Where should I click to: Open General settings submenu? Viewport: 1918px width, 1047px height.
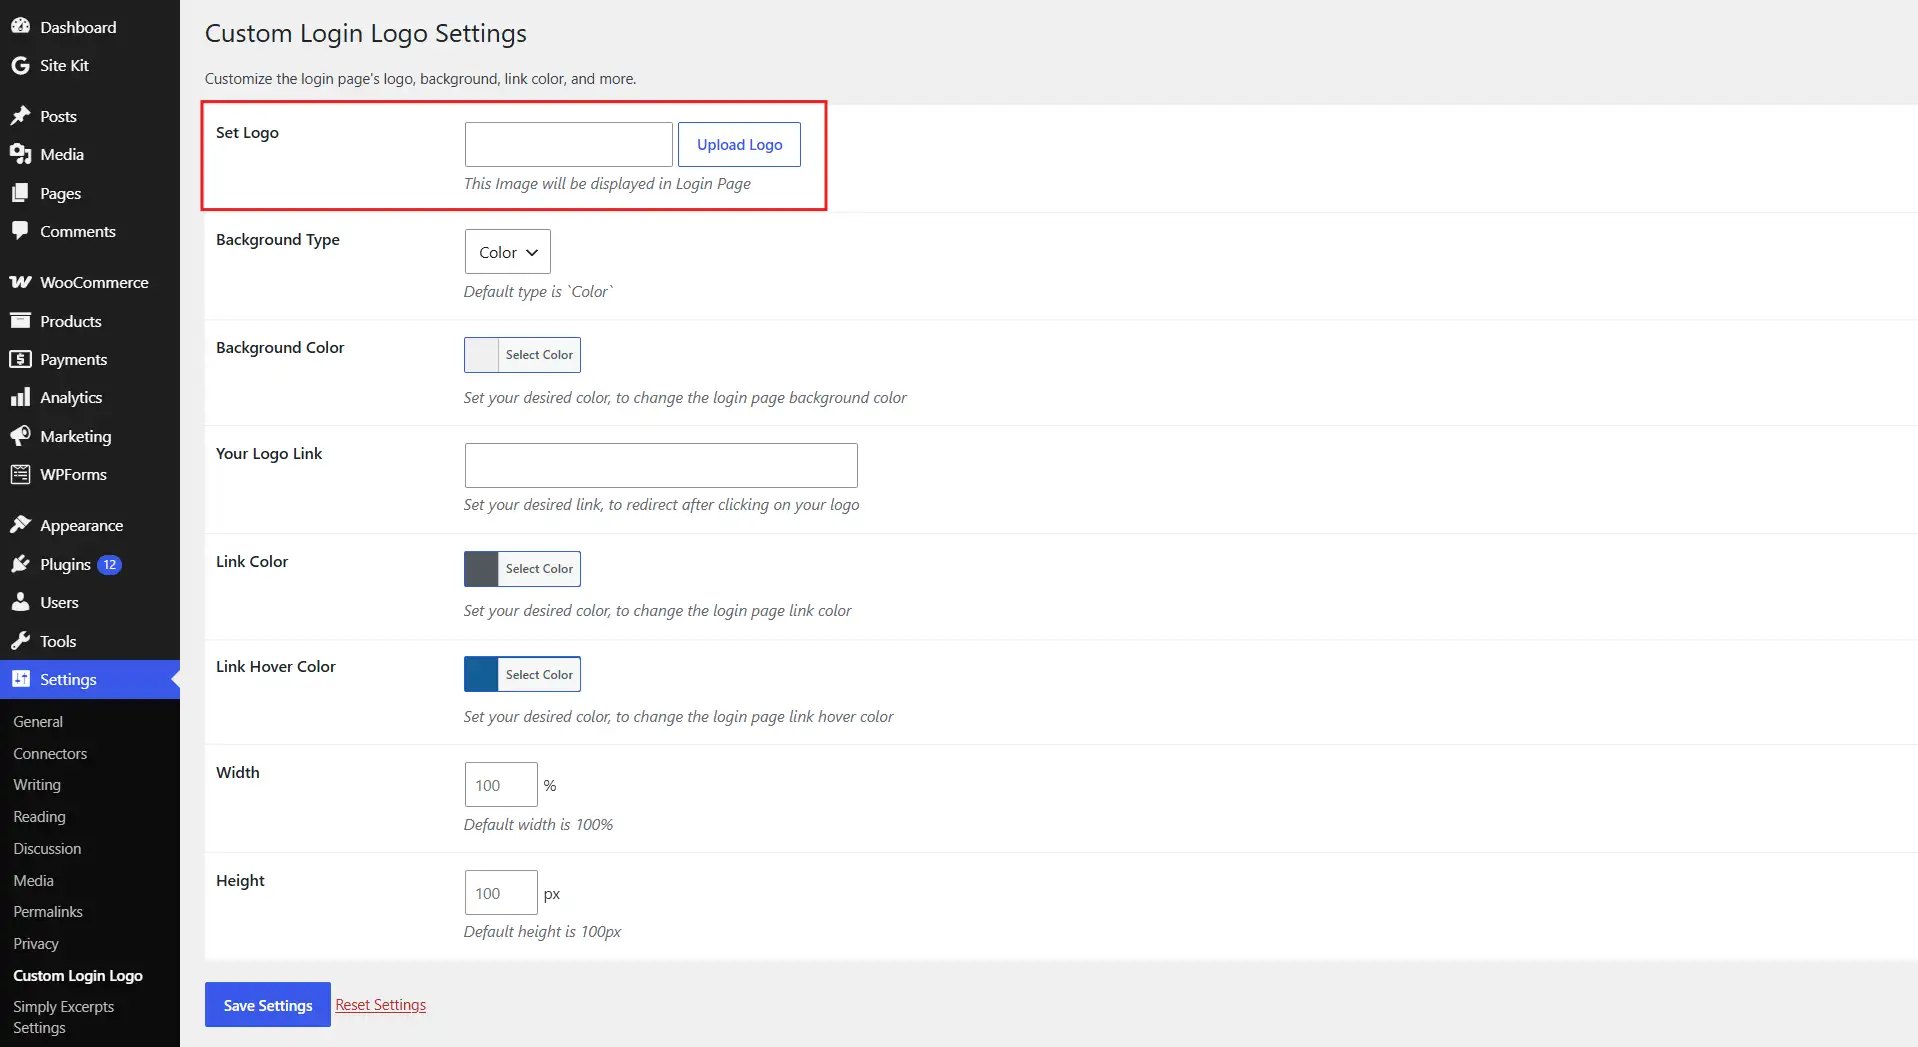[38, 721]
